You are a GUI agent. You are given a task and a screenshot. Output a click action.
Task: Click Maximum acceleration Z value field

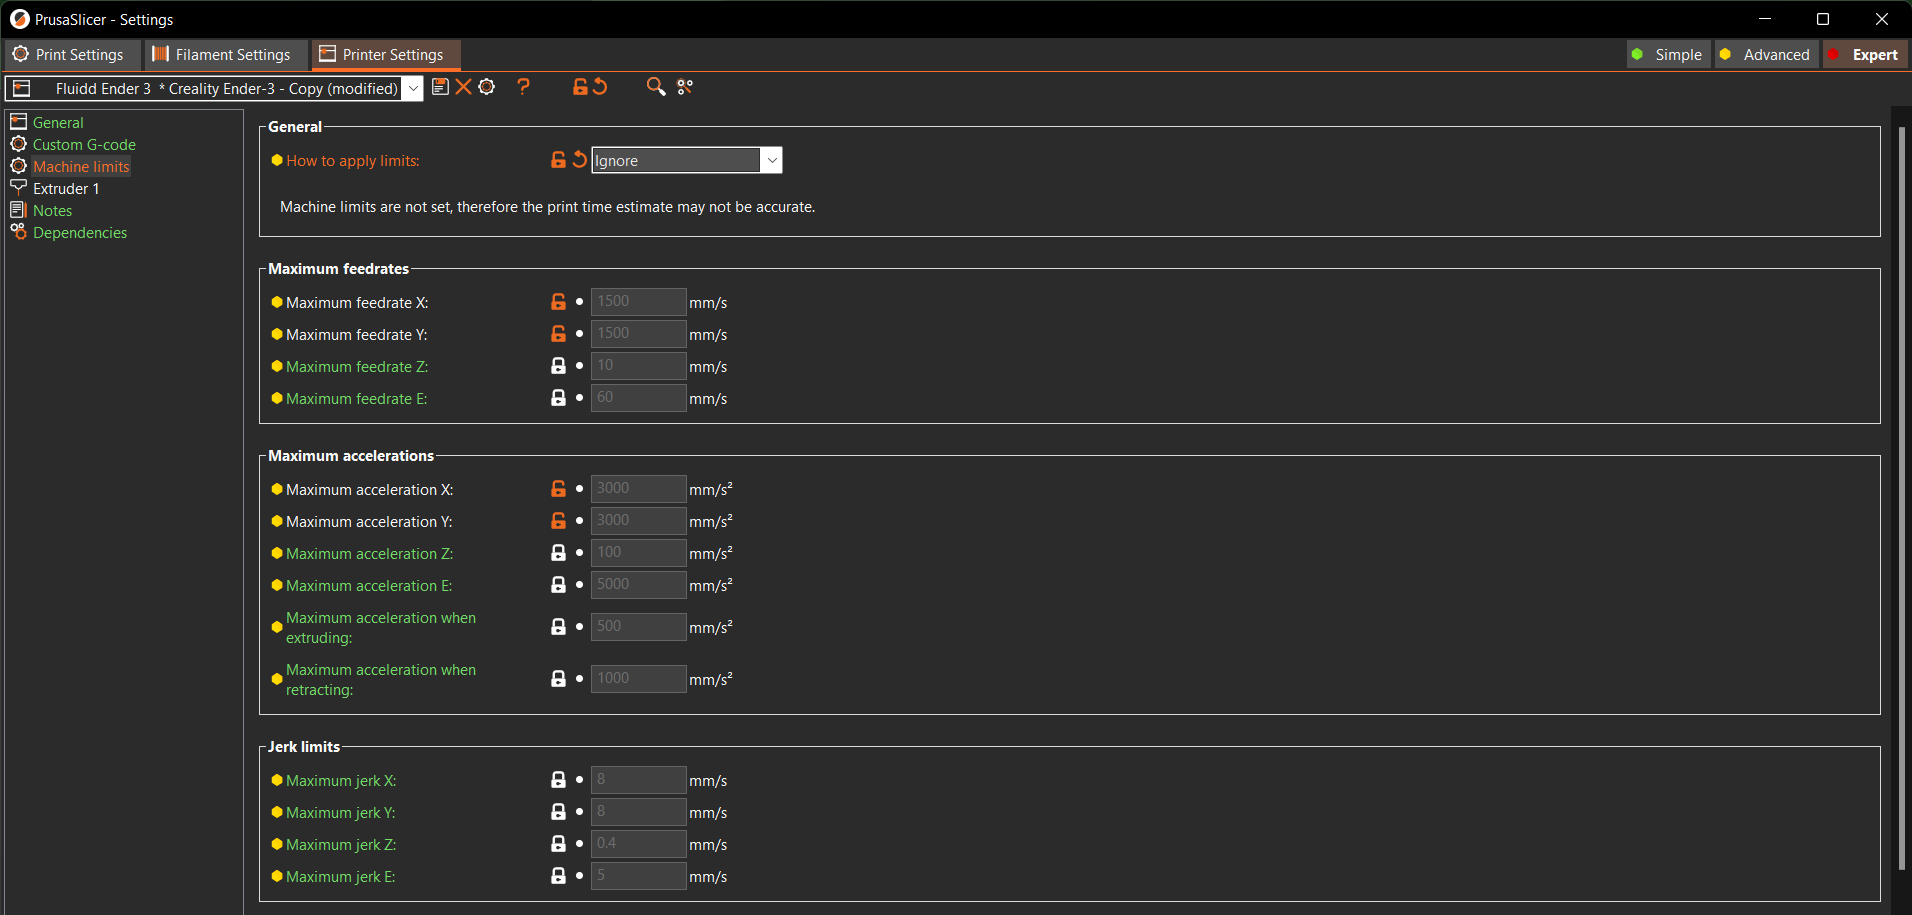tap(638, 553)
